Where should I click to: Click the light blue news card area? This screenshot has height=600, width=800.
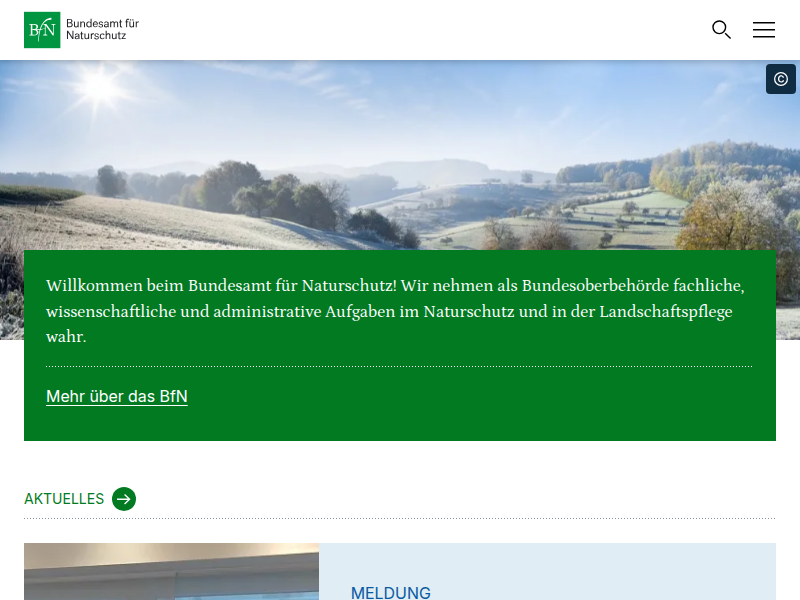pyautogui.click(x=600, y=570)
